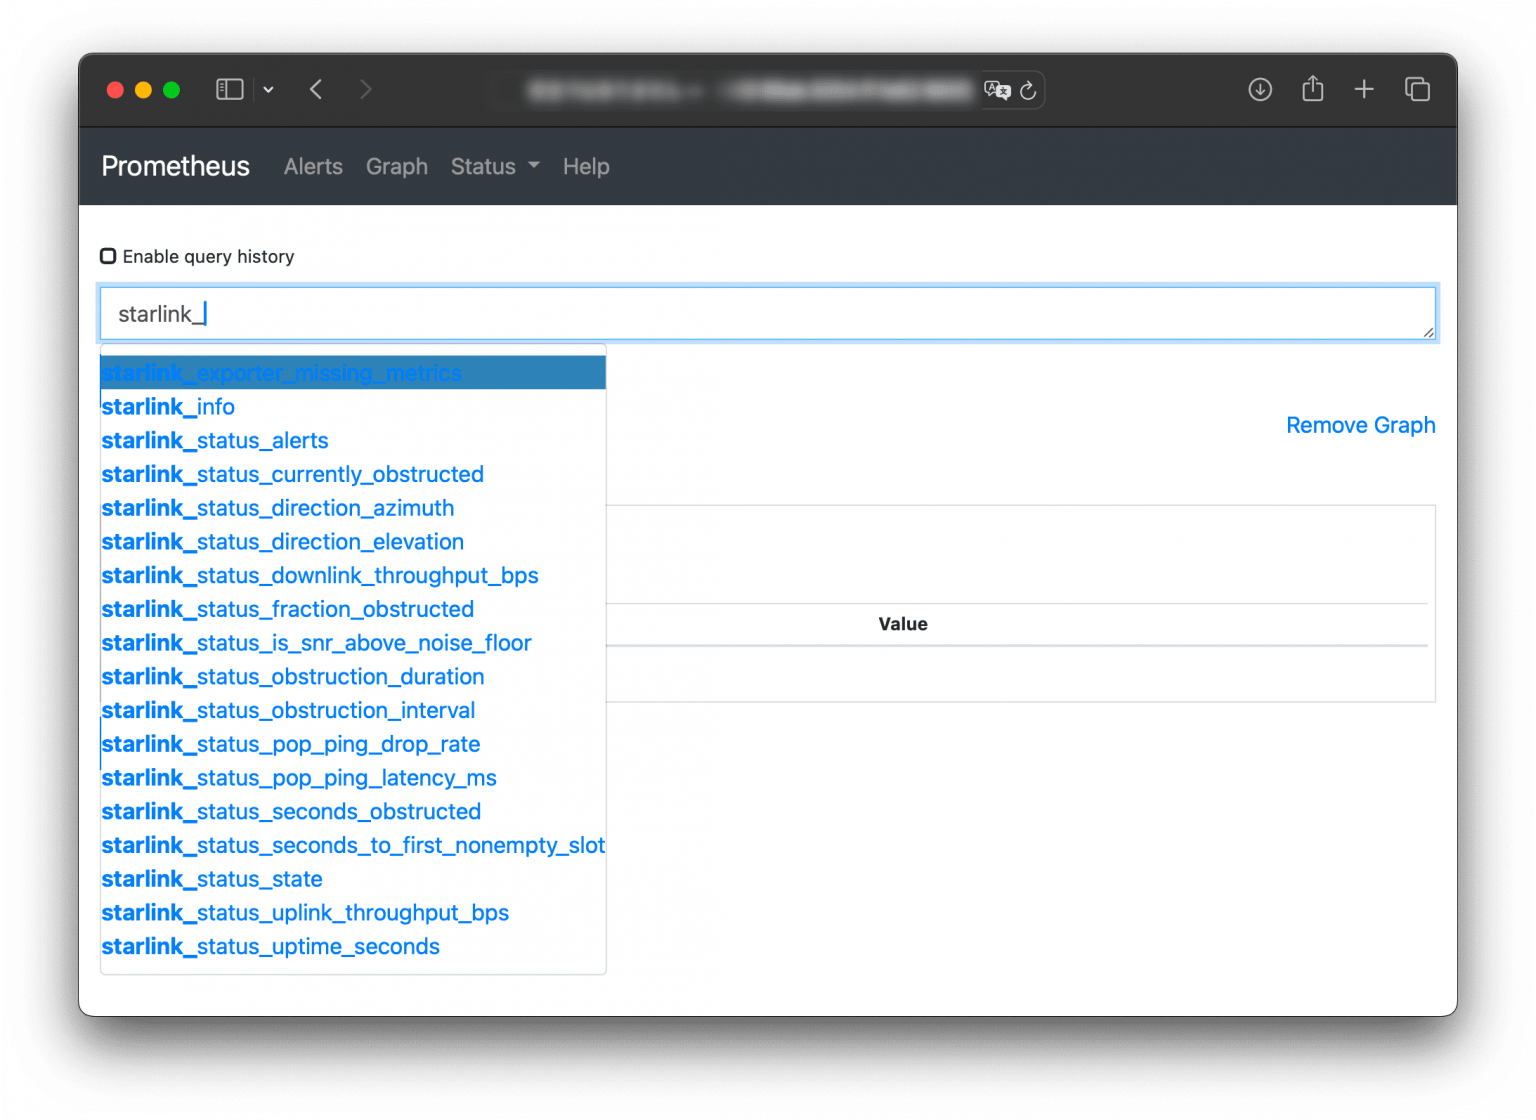The image size is (1536, 1120).
Task: Switch to the Alerts page
Action: (x=313, y=166)
